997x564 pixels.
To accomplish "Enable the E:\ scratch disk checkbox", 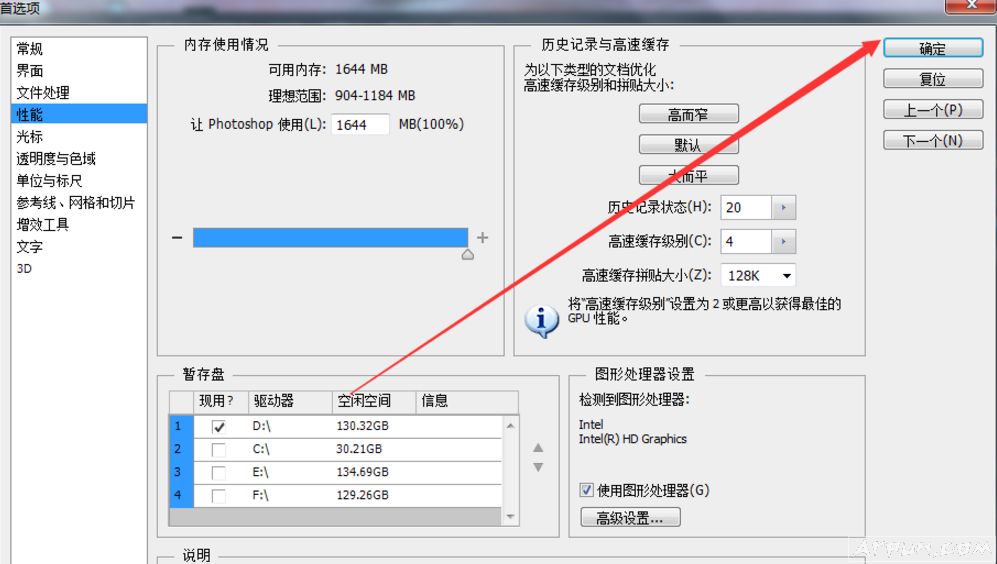I will click(x=219, y=472).
